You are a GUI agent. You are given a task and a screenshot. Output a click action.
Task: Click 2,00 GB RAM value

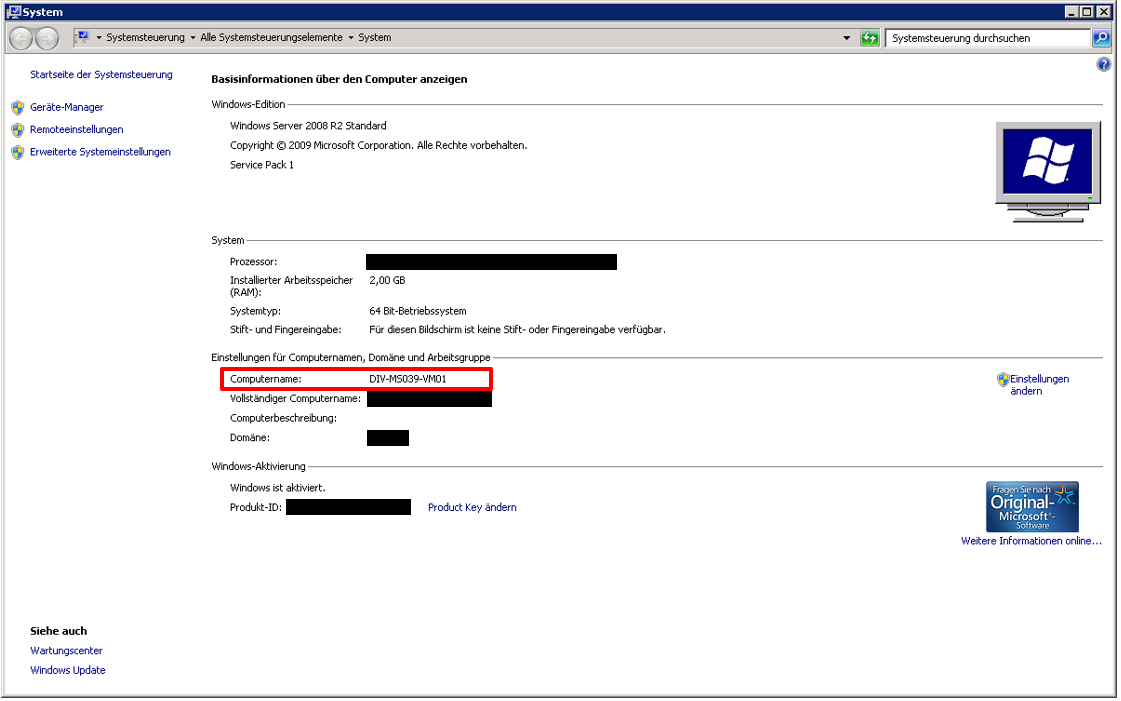click(x=387, y=281)
